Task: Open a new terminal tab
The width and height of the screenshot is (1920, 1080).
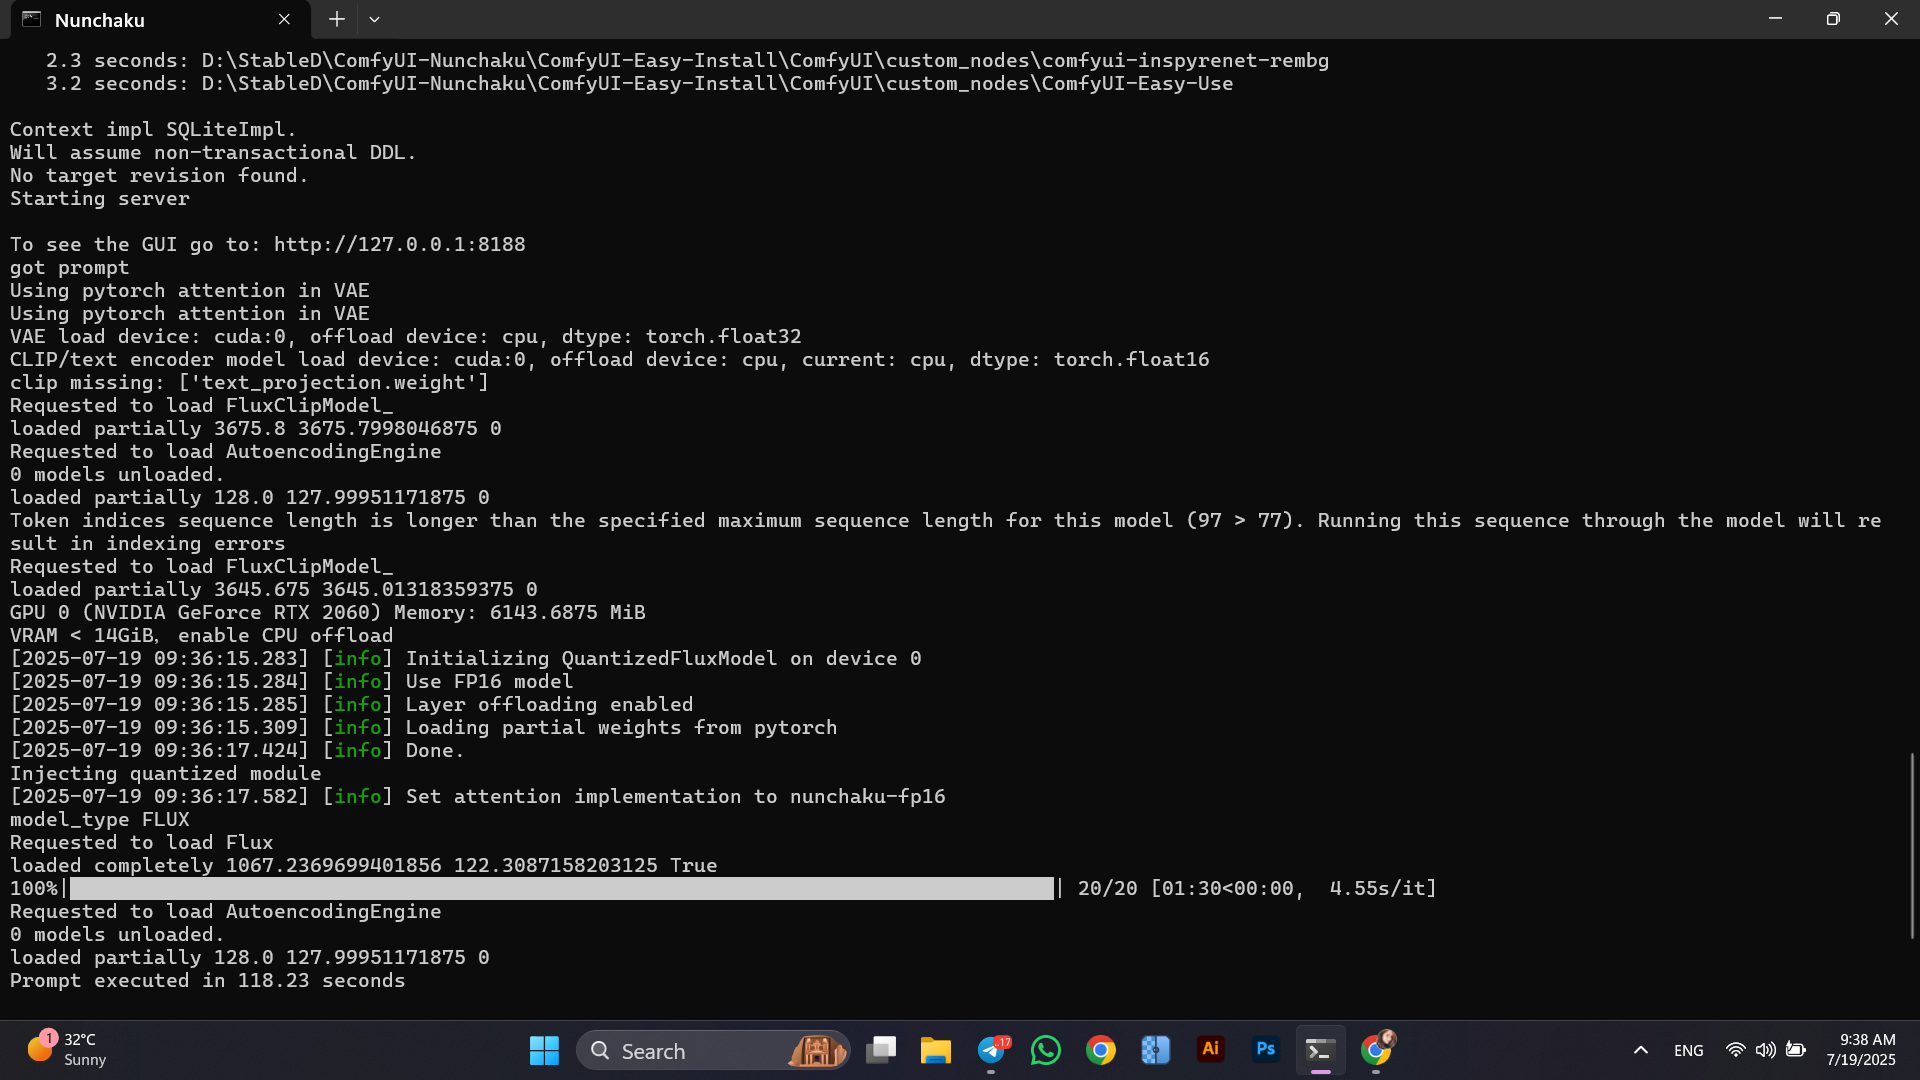Action: (337, 19)
